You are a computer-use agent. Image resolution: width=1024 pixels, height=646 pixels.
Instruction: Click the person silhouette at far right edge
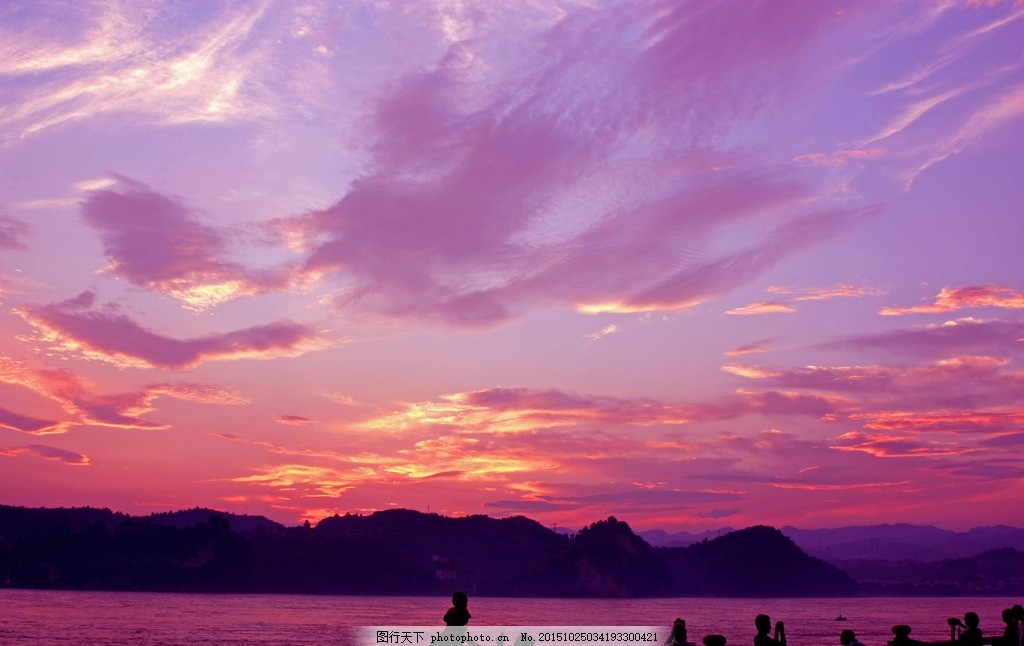pyautogui.click(x=1012, y=626)
